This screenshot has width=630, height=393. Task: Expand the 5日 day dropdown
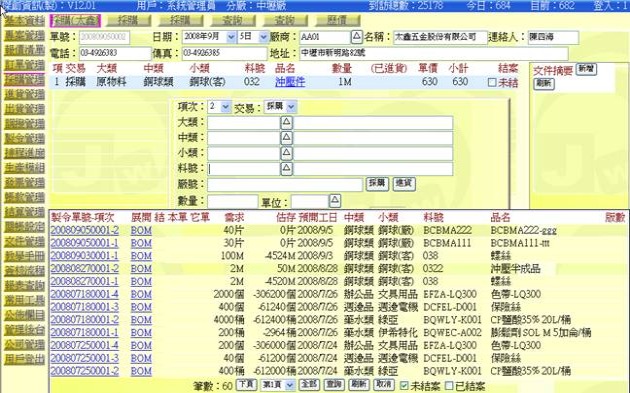(x=253, y=37)
